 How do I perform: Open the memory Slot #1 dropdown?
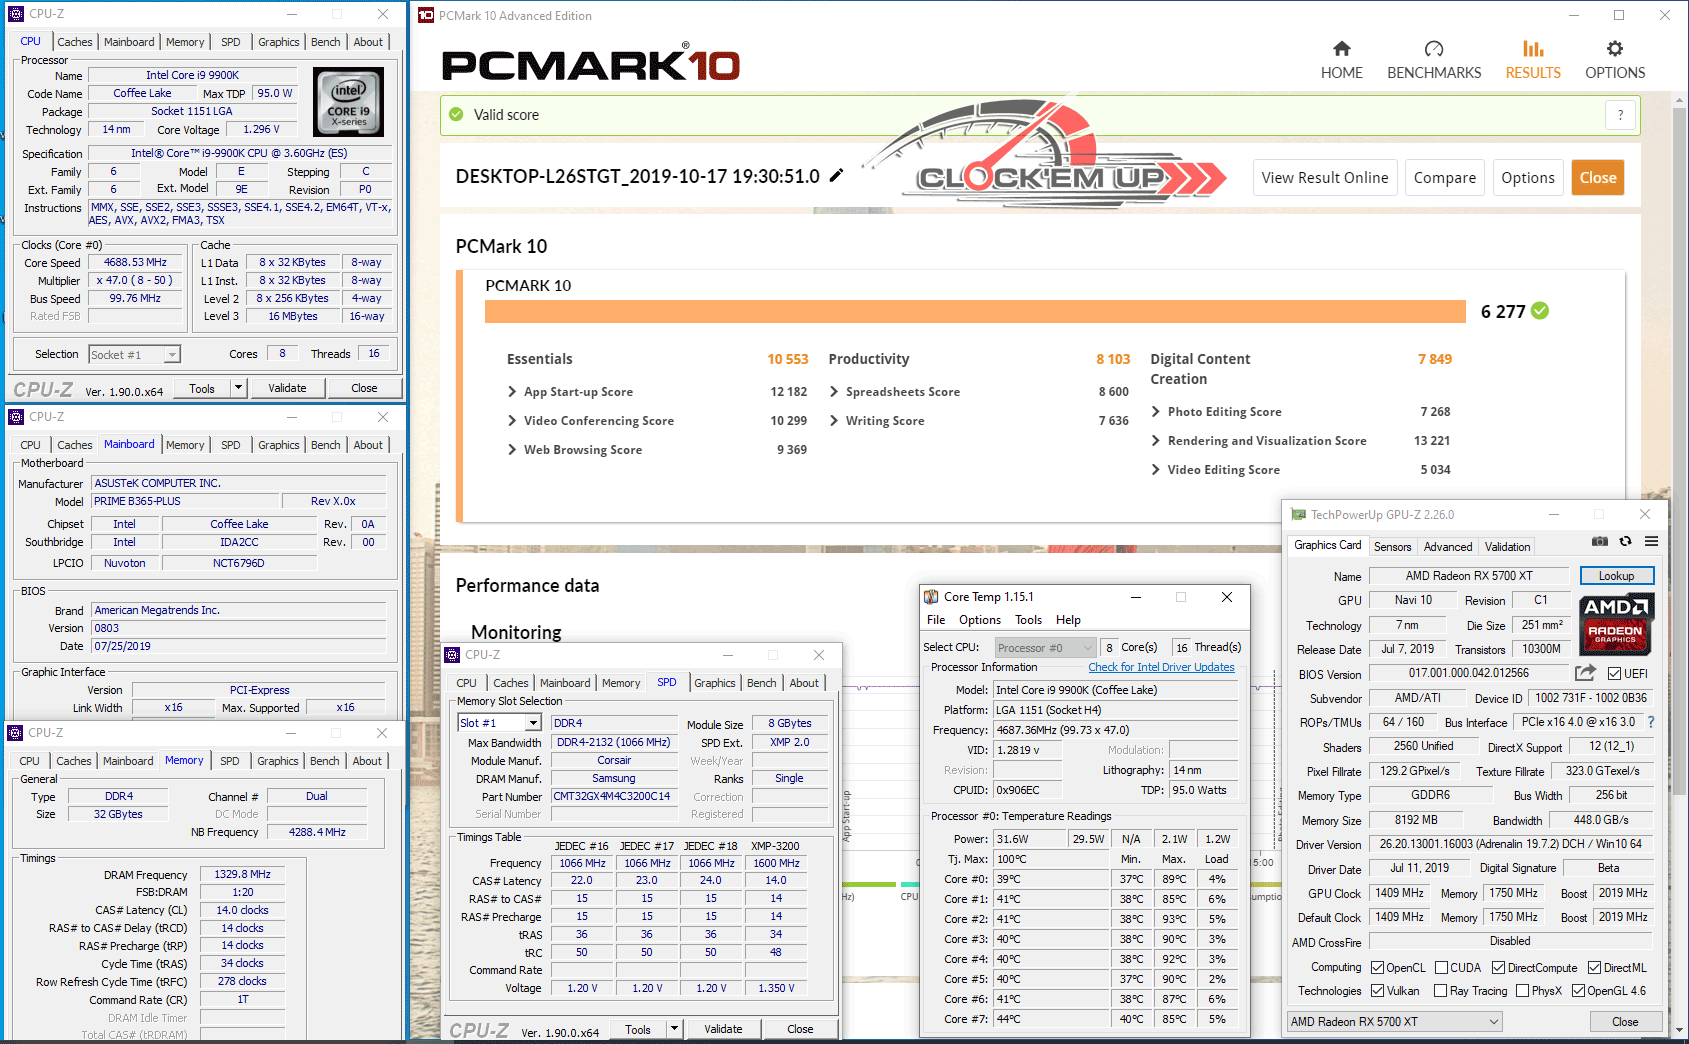(533, 723)
